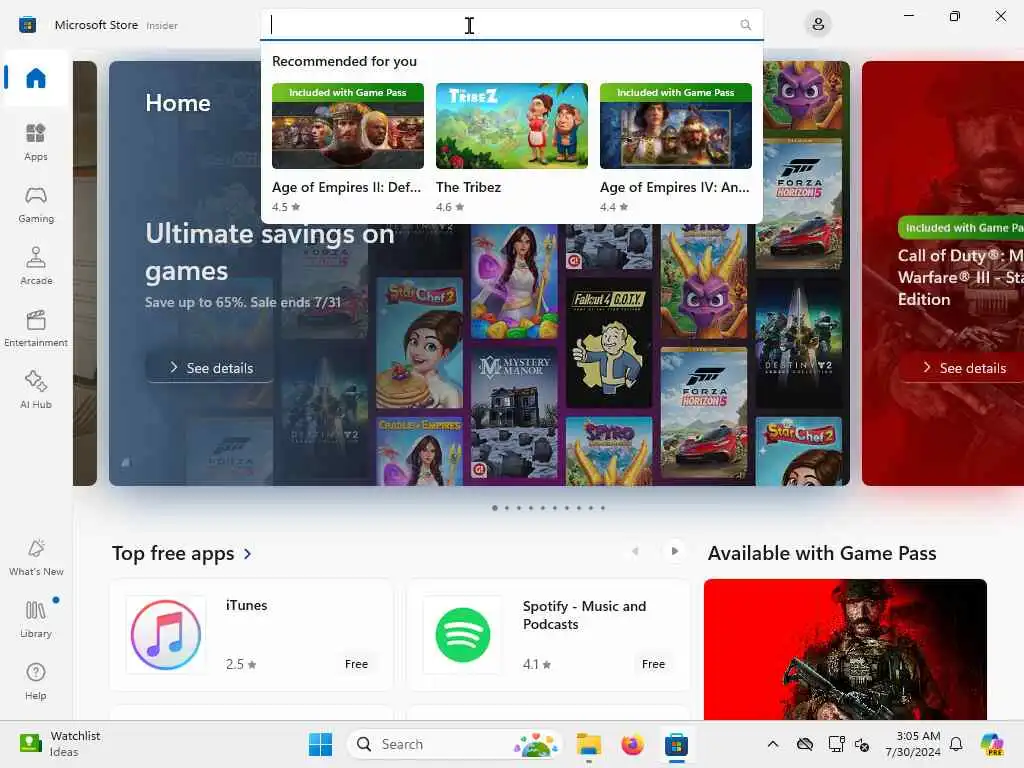The image size is (1024, 768).
Task: Open the Arcade section
Action: point(35,266)
